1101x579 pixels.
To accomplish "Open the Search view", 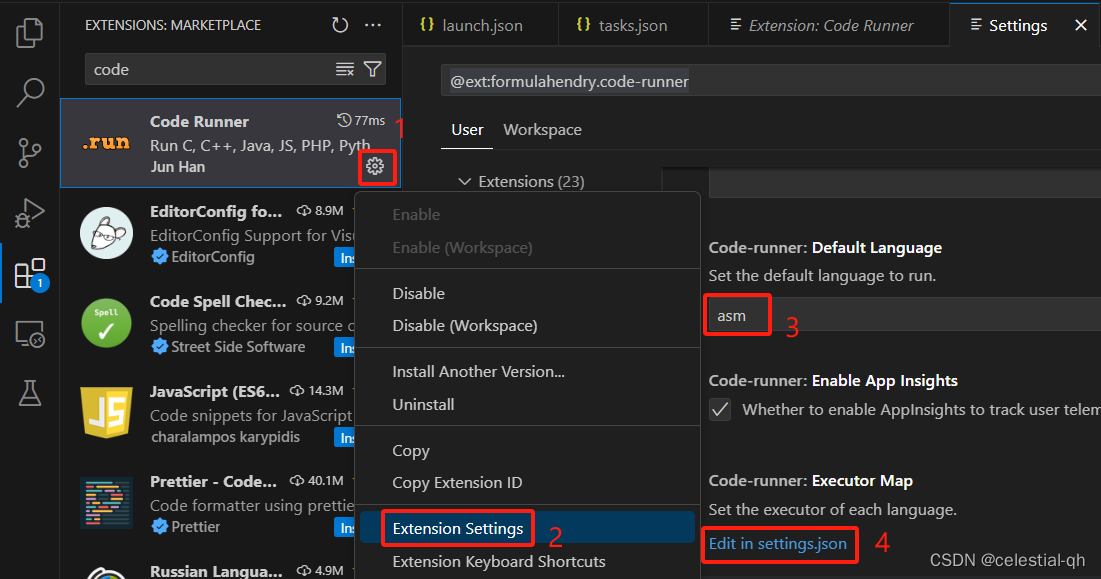I will 29,92.
